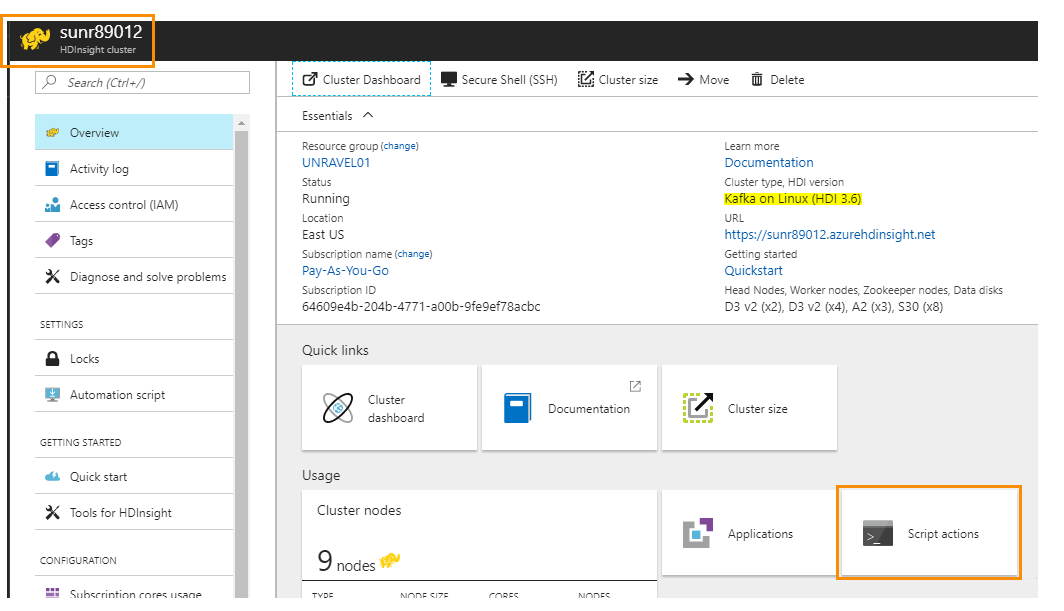
Task: Click the Quick start cloud icon
Action: [52, 477]
